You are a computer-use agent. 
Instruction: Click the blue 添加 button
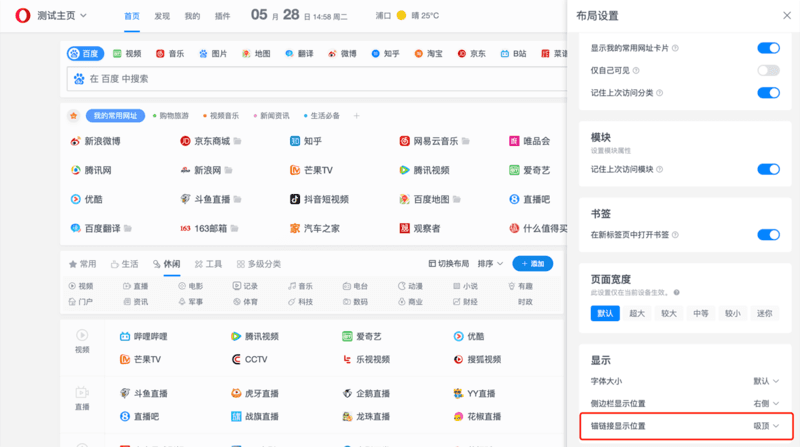(533, 264)
